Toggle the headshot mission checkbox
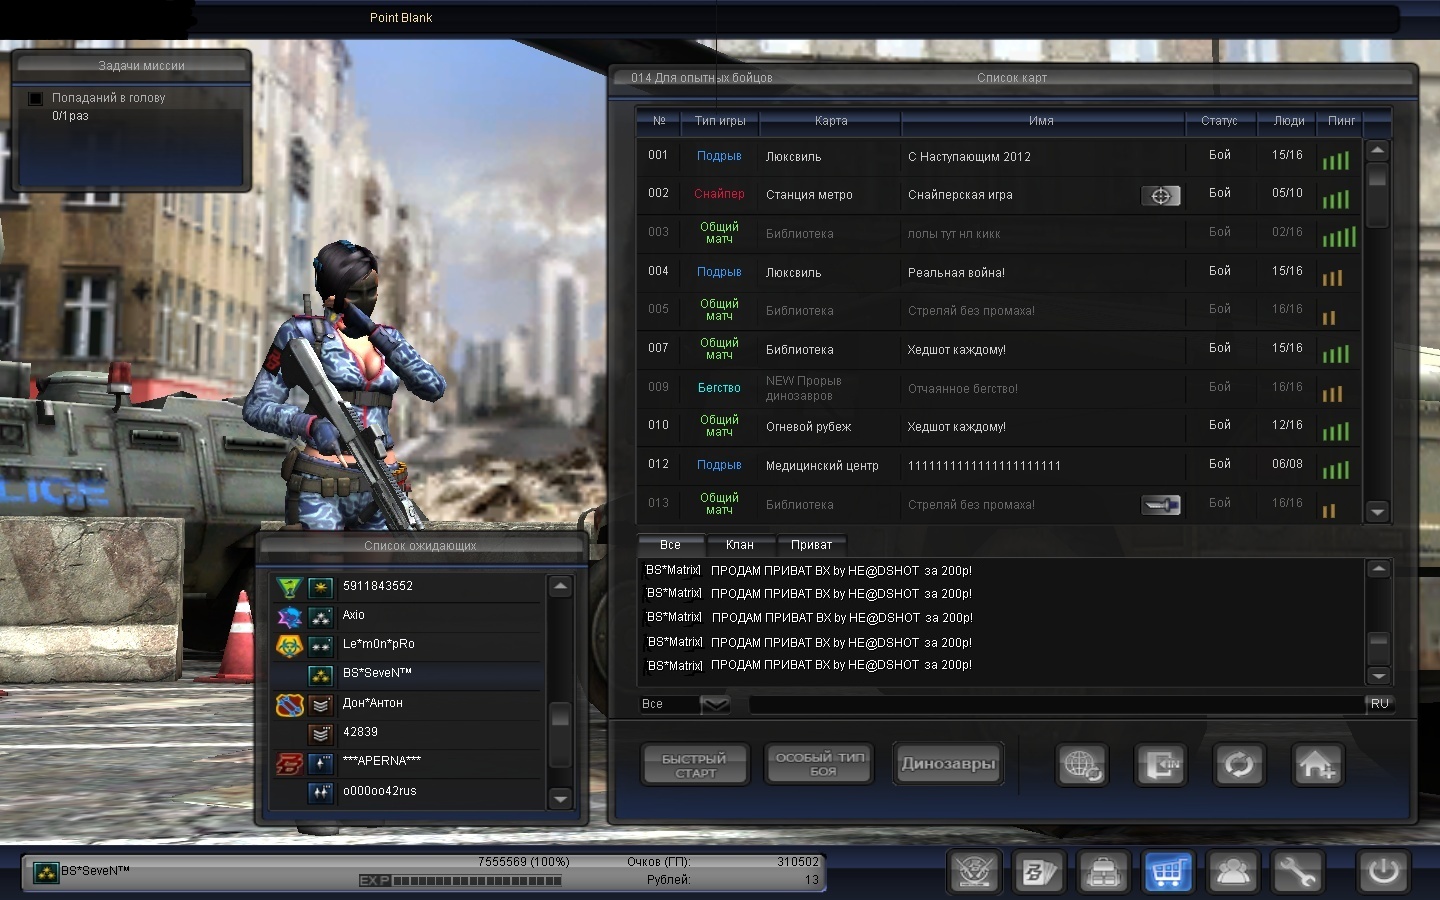1440x900 pixels. (x=36, y=98)
